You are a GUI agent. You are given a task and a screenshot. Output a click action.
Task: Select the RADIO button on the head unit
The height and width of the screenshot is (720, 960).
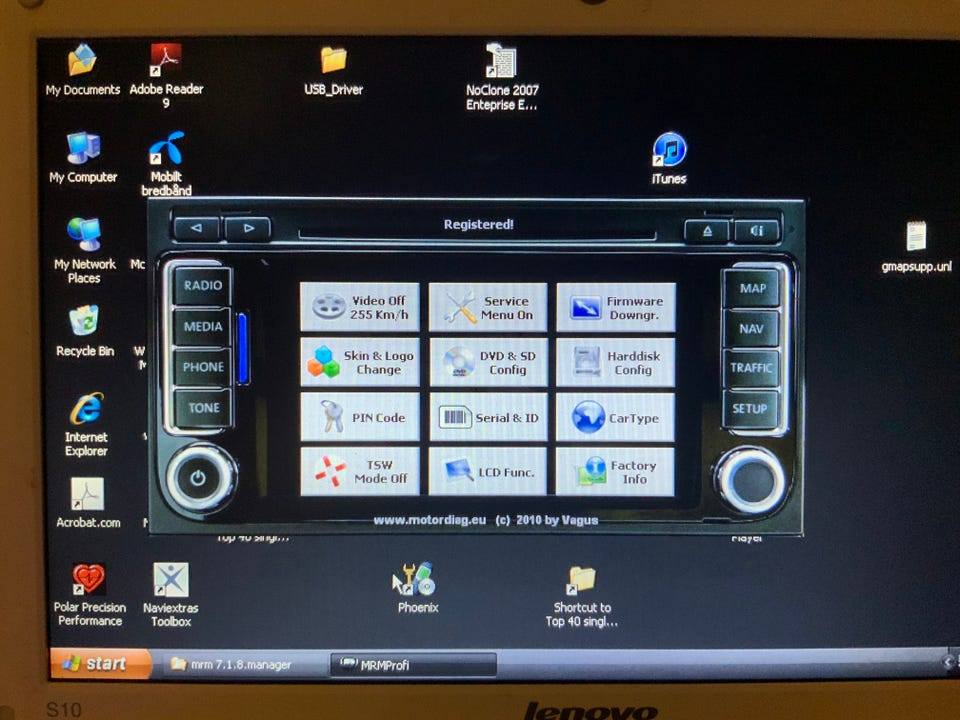203,285
